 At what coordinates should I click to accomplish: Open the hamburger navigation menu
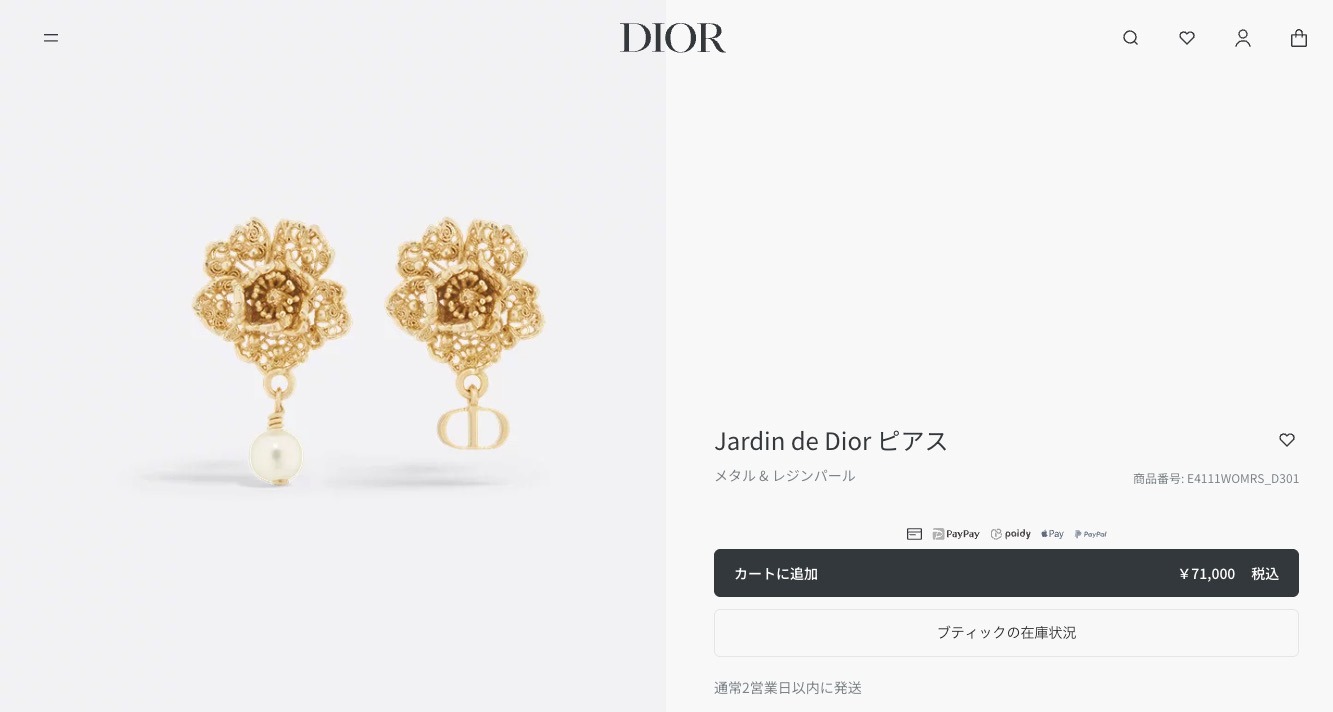[51, 38]
